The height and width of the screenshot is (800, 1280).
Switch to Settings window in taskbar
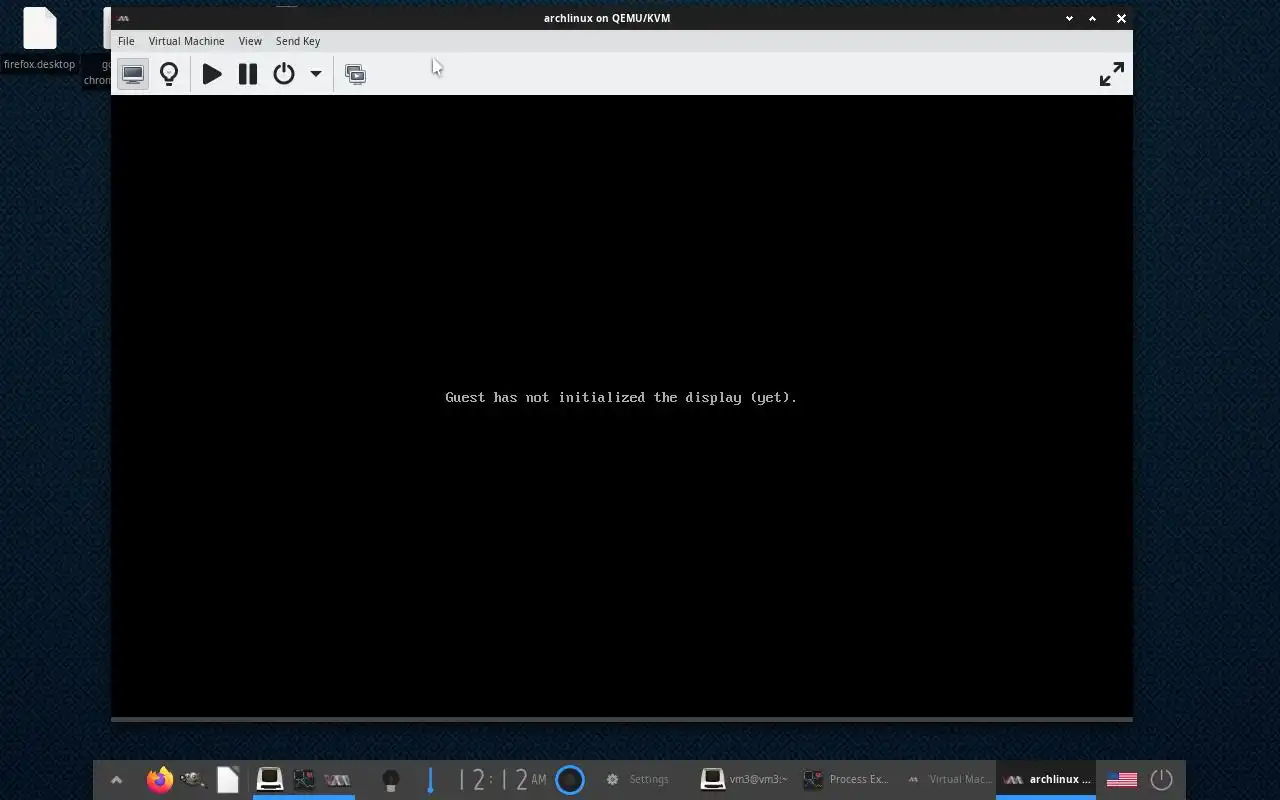tap(640, 780)
